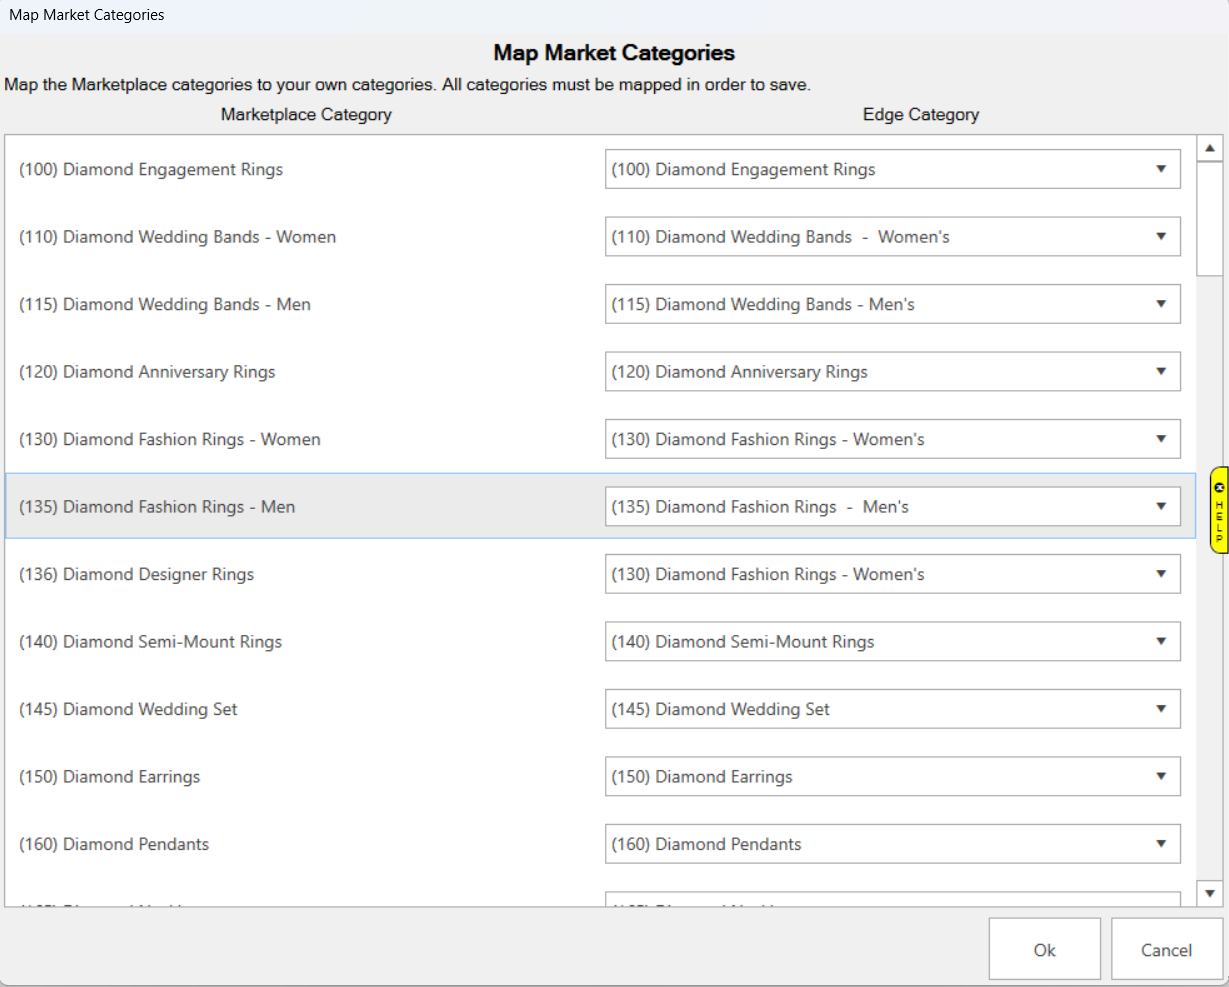Expand the Diamond Pendants category dropdown
The height and width of the screenshot is (987, 1229).
point(1162,843)
